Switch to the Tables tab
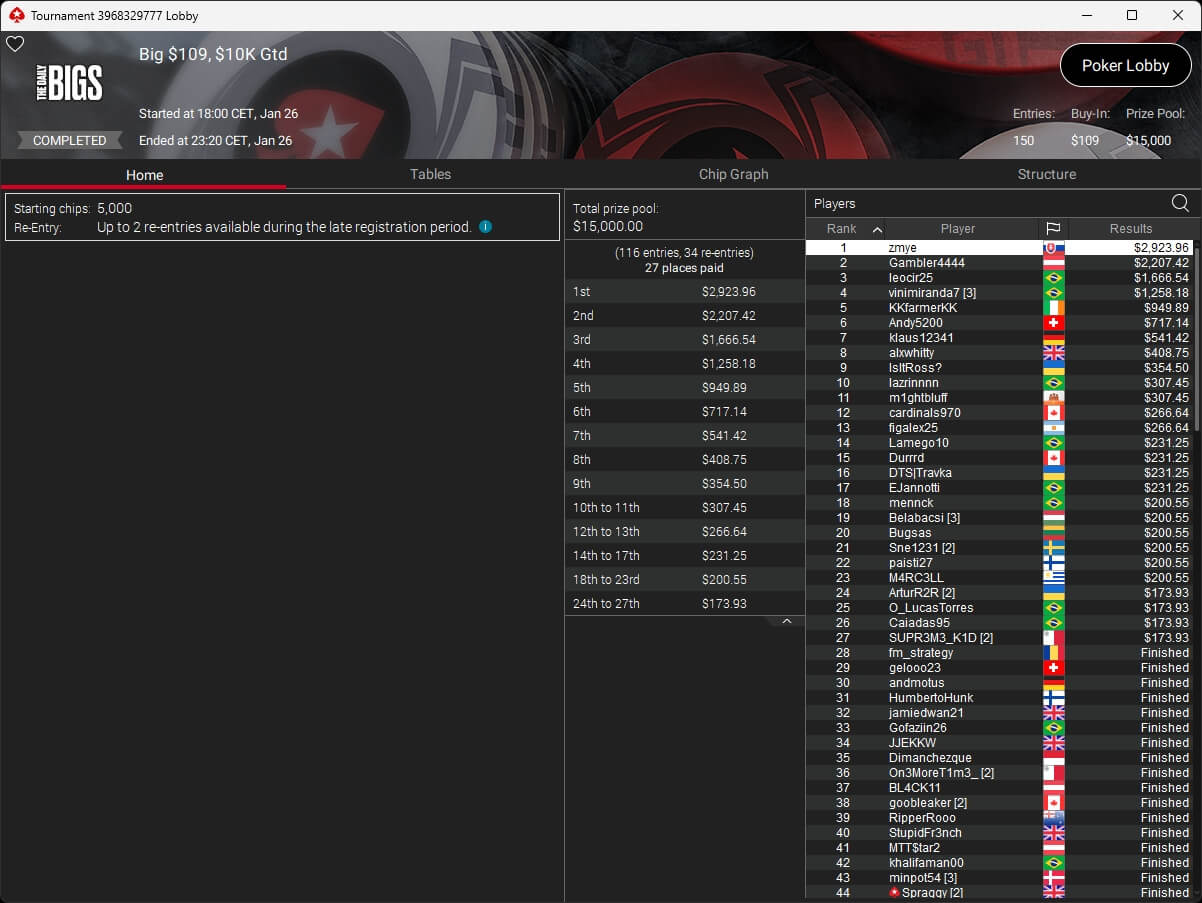The width and height of the screenshot is (1202, 903). tap(430, 174)
